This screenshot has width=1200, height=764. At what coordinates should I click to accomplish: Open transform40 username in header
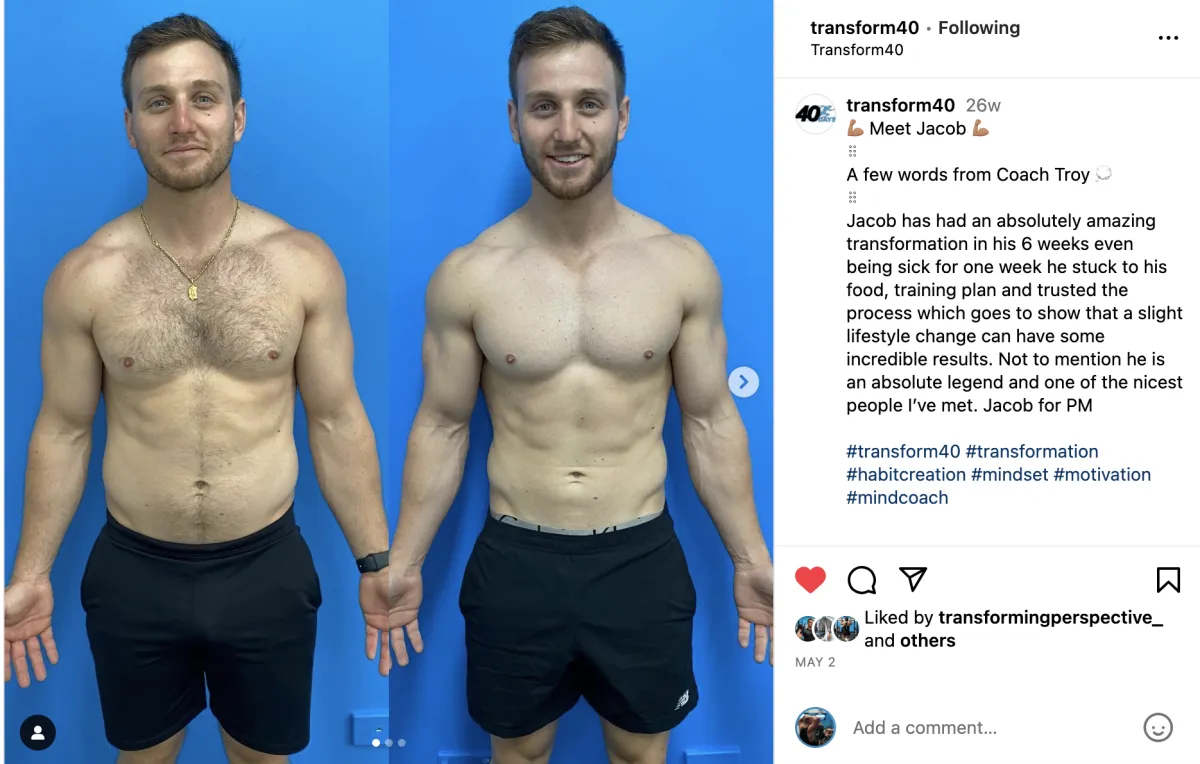[865, 28]
